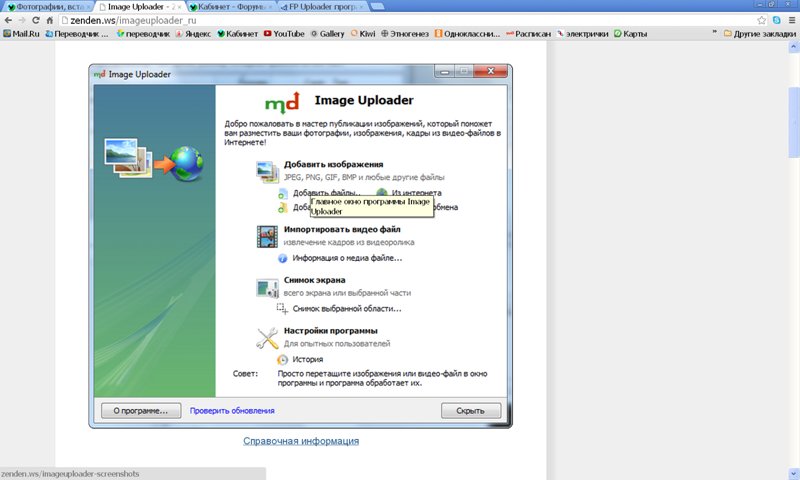
Task: Click the clock icon beside 'История'
Action: [x=282, y=360]
